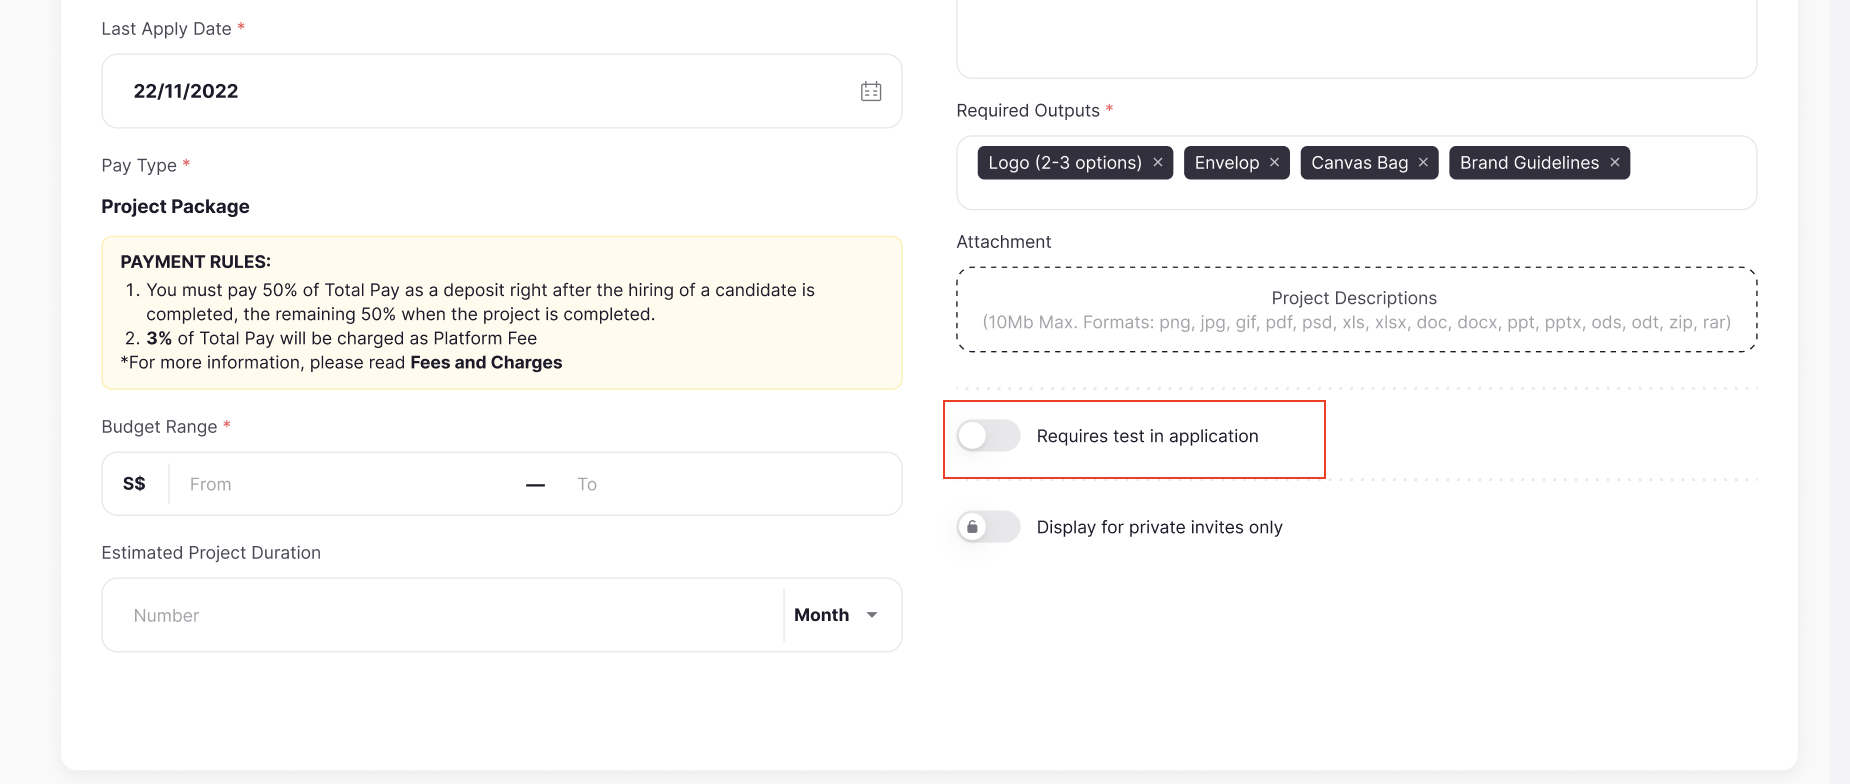Remove the Brand Guidelines tag
Image resolution: width=1850 pixels, height=784 pixels.
tap(1615, 162)
